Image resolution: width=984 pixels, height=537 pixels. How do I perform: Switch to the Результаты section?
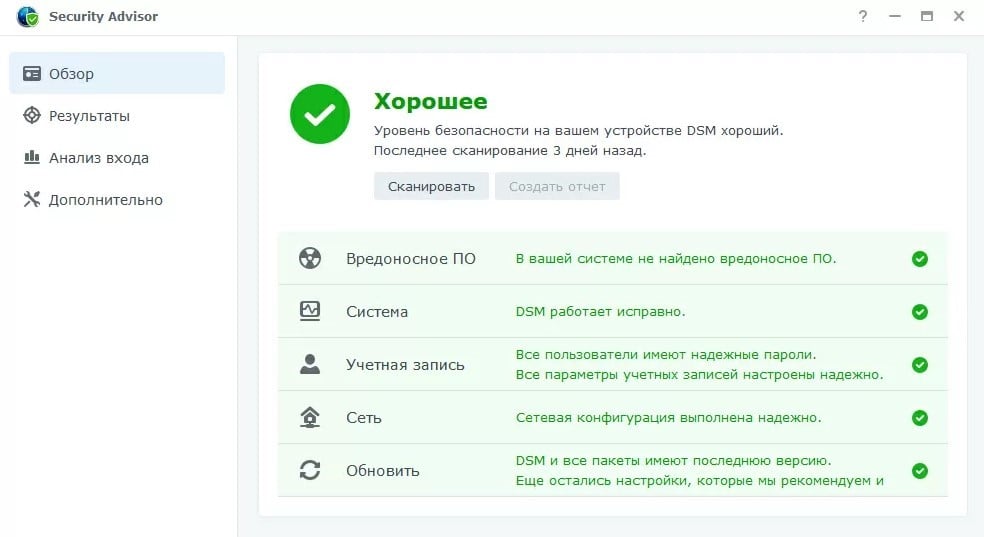(89, 116)
